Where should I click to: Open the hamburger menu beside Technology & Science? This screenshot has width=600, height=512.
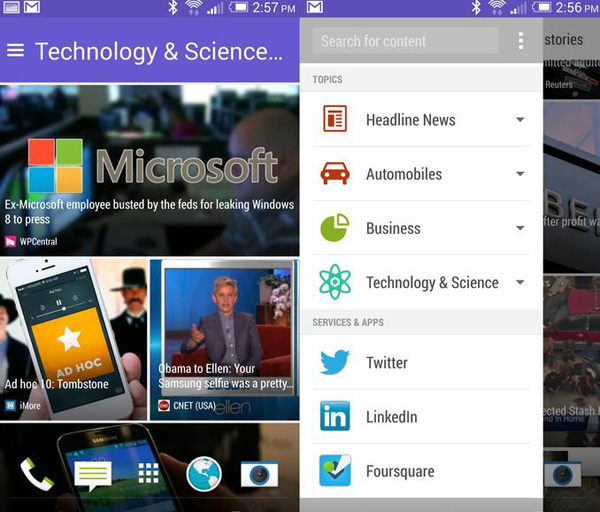pos(15,51)
